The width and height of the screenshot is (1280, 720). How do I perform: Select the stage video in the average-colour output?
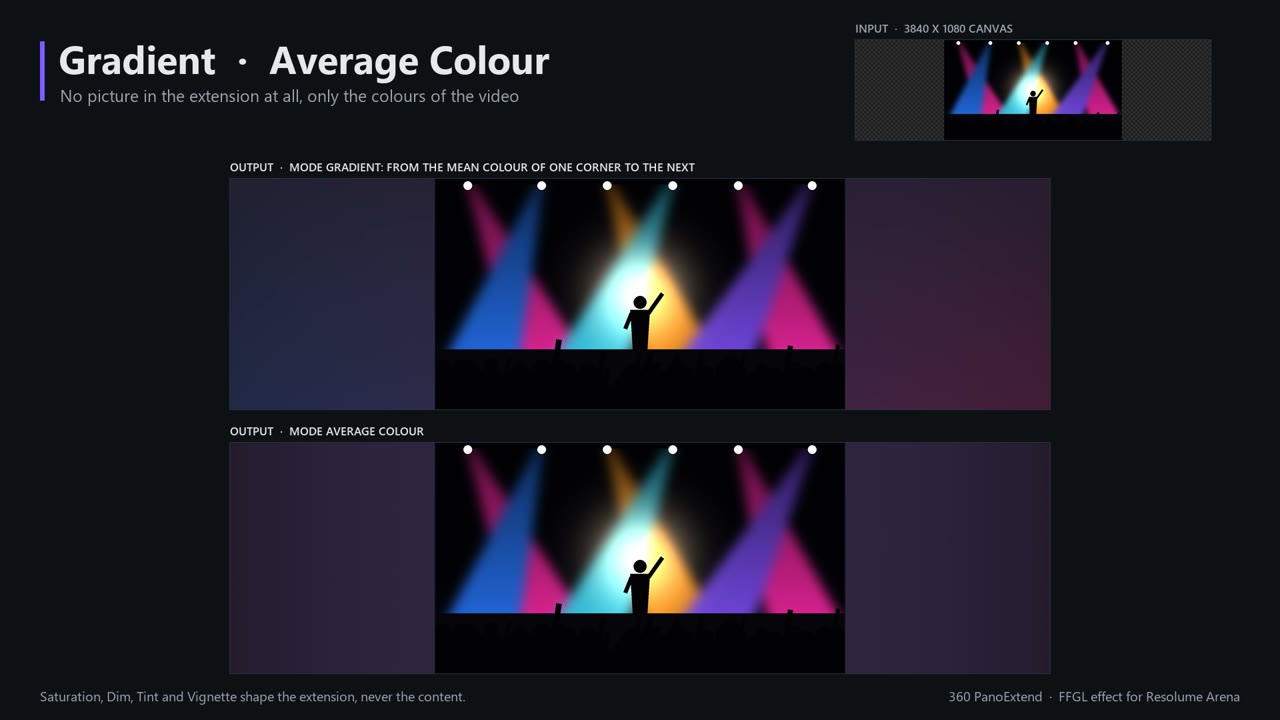(x=640, y=558)
